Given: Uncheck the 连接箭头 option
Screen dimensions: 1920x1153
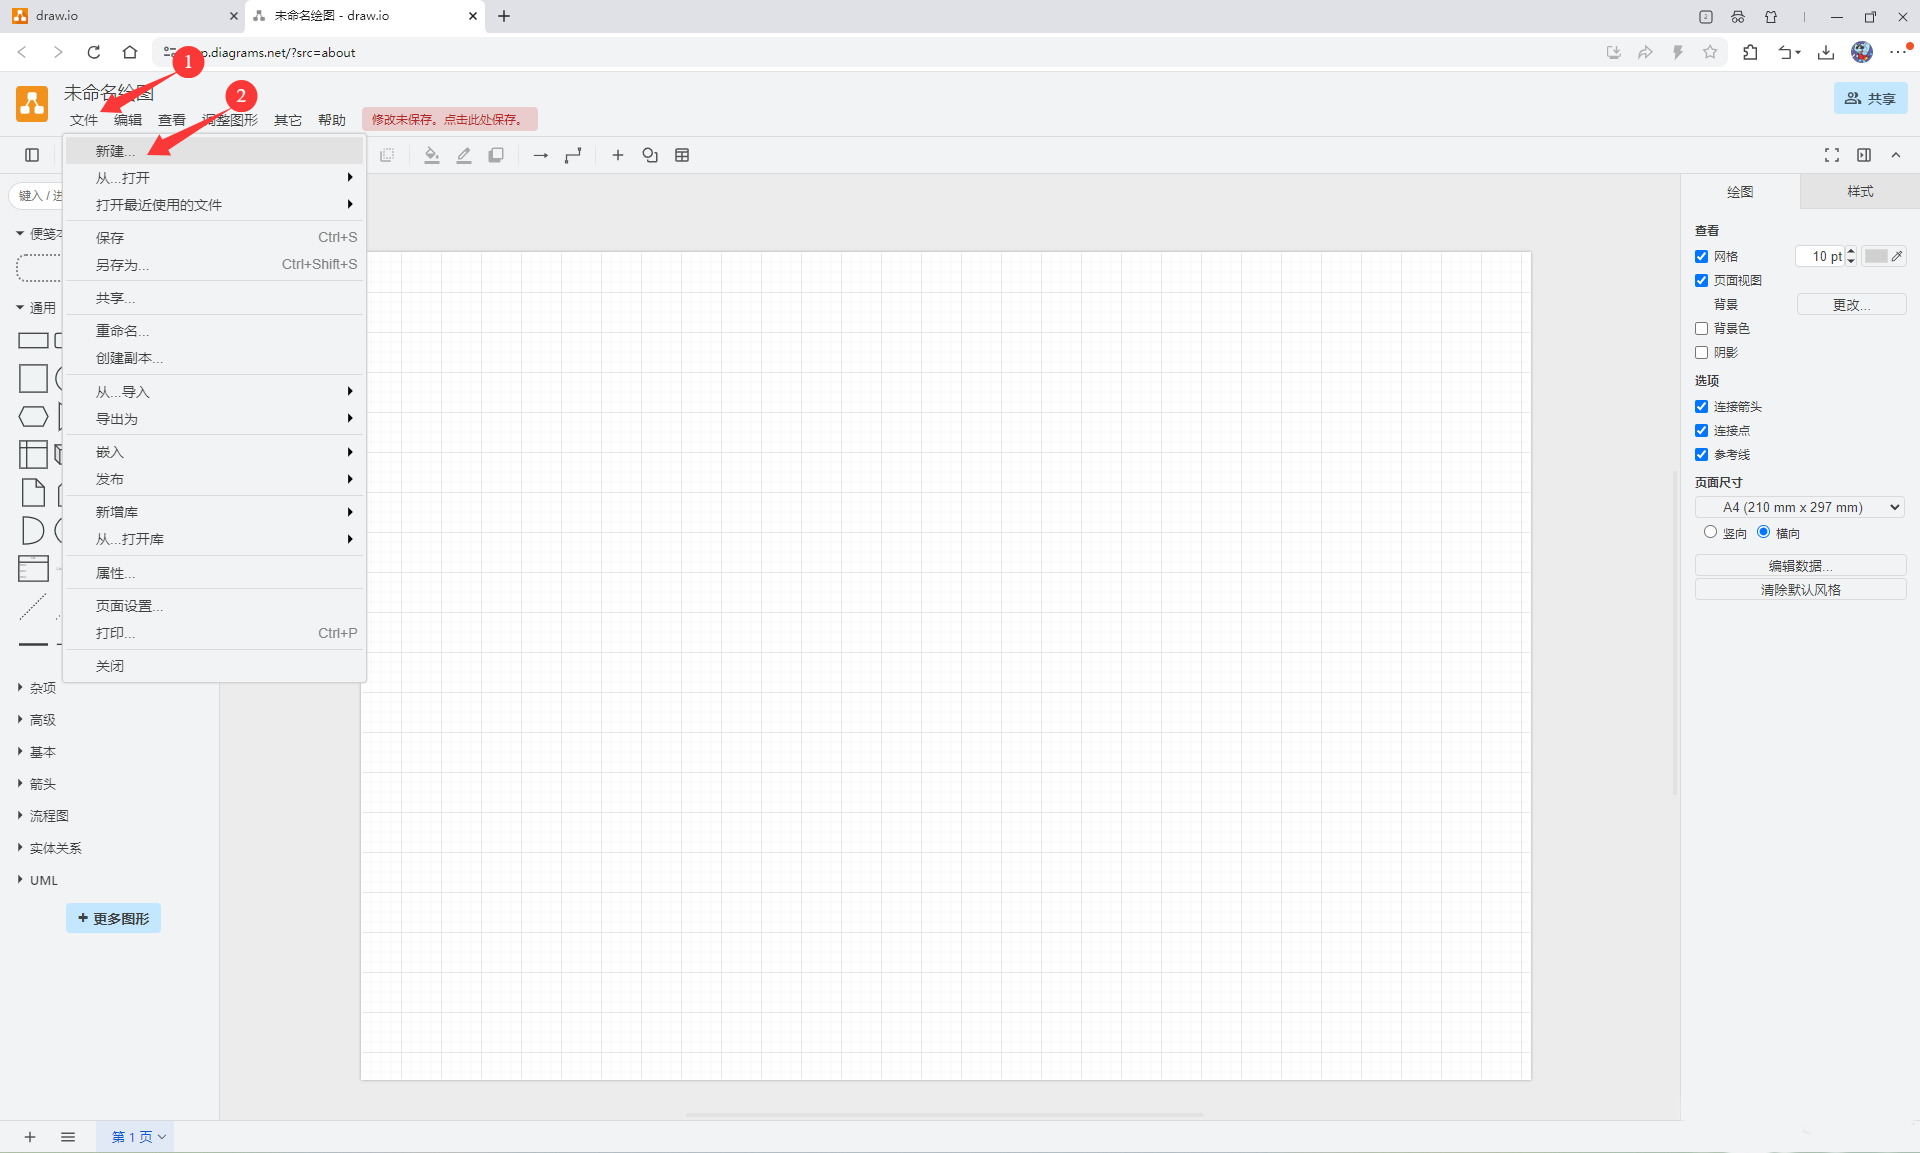Looking at the screenshot, I should click(x=1702, y=406).
